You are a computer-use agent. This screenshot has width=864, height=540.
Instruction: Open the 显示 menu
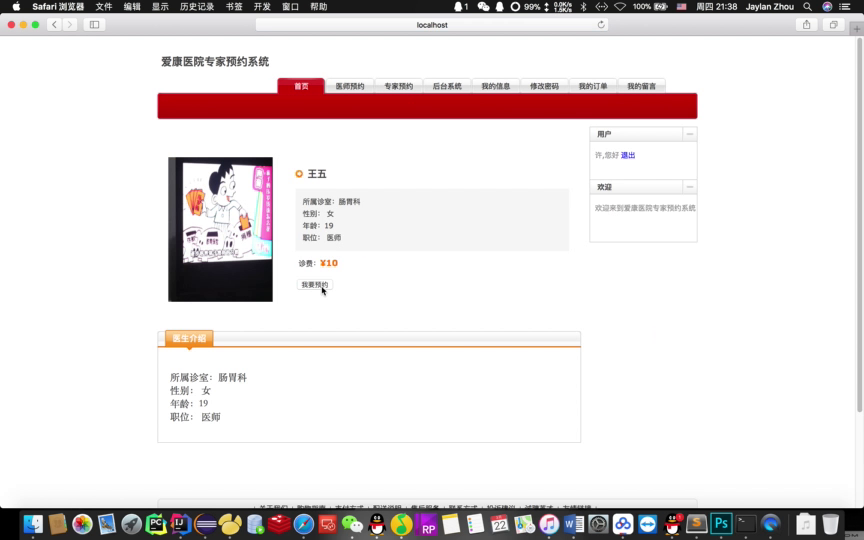(160, 7)
